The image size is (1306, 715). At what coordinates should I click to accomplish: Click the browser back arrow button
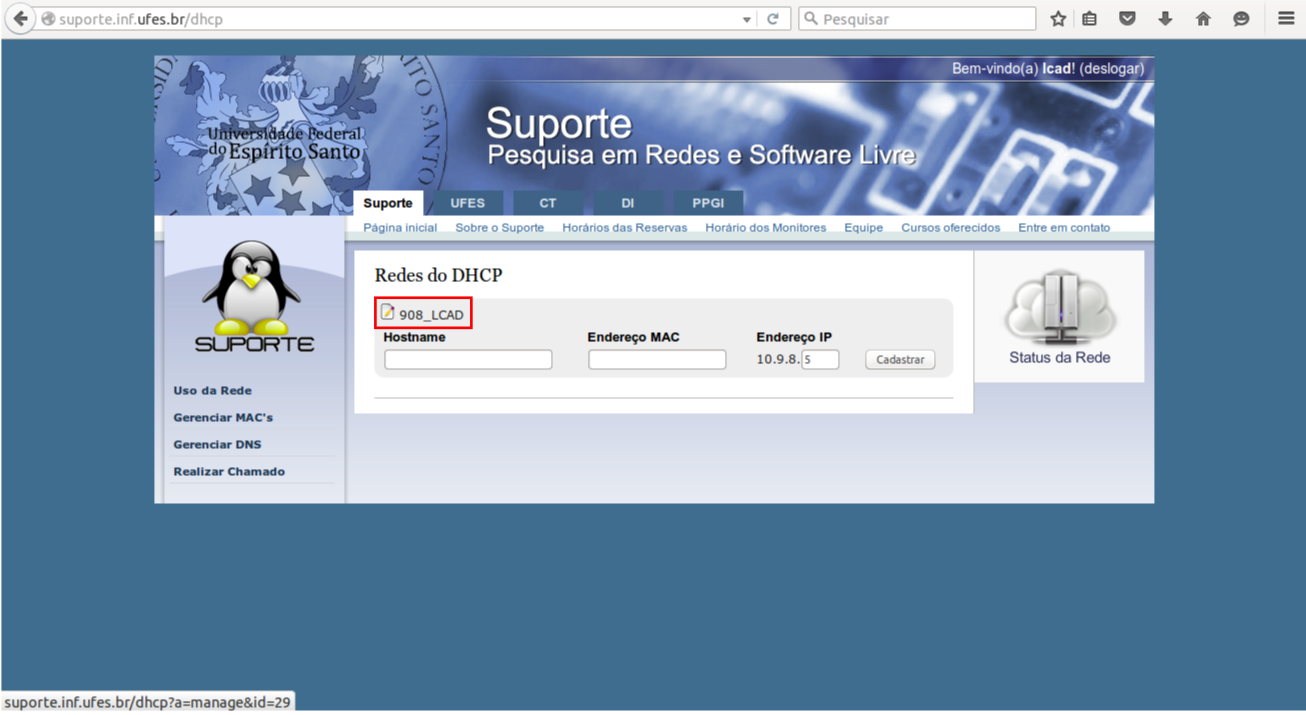pos(20,19)
